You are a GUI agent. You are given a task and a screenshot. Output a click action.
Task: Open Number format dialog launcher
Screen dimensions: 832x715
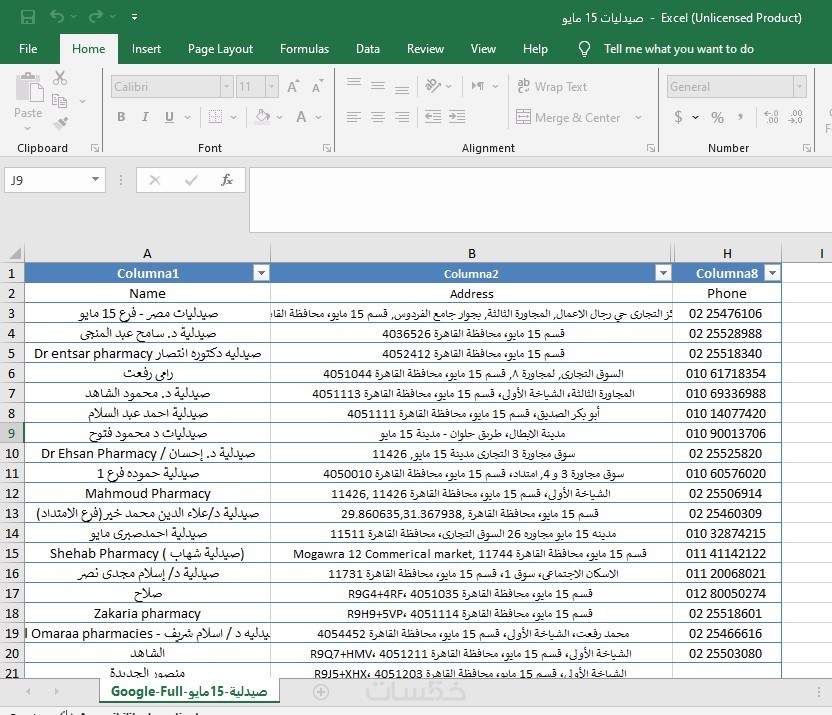807,148
